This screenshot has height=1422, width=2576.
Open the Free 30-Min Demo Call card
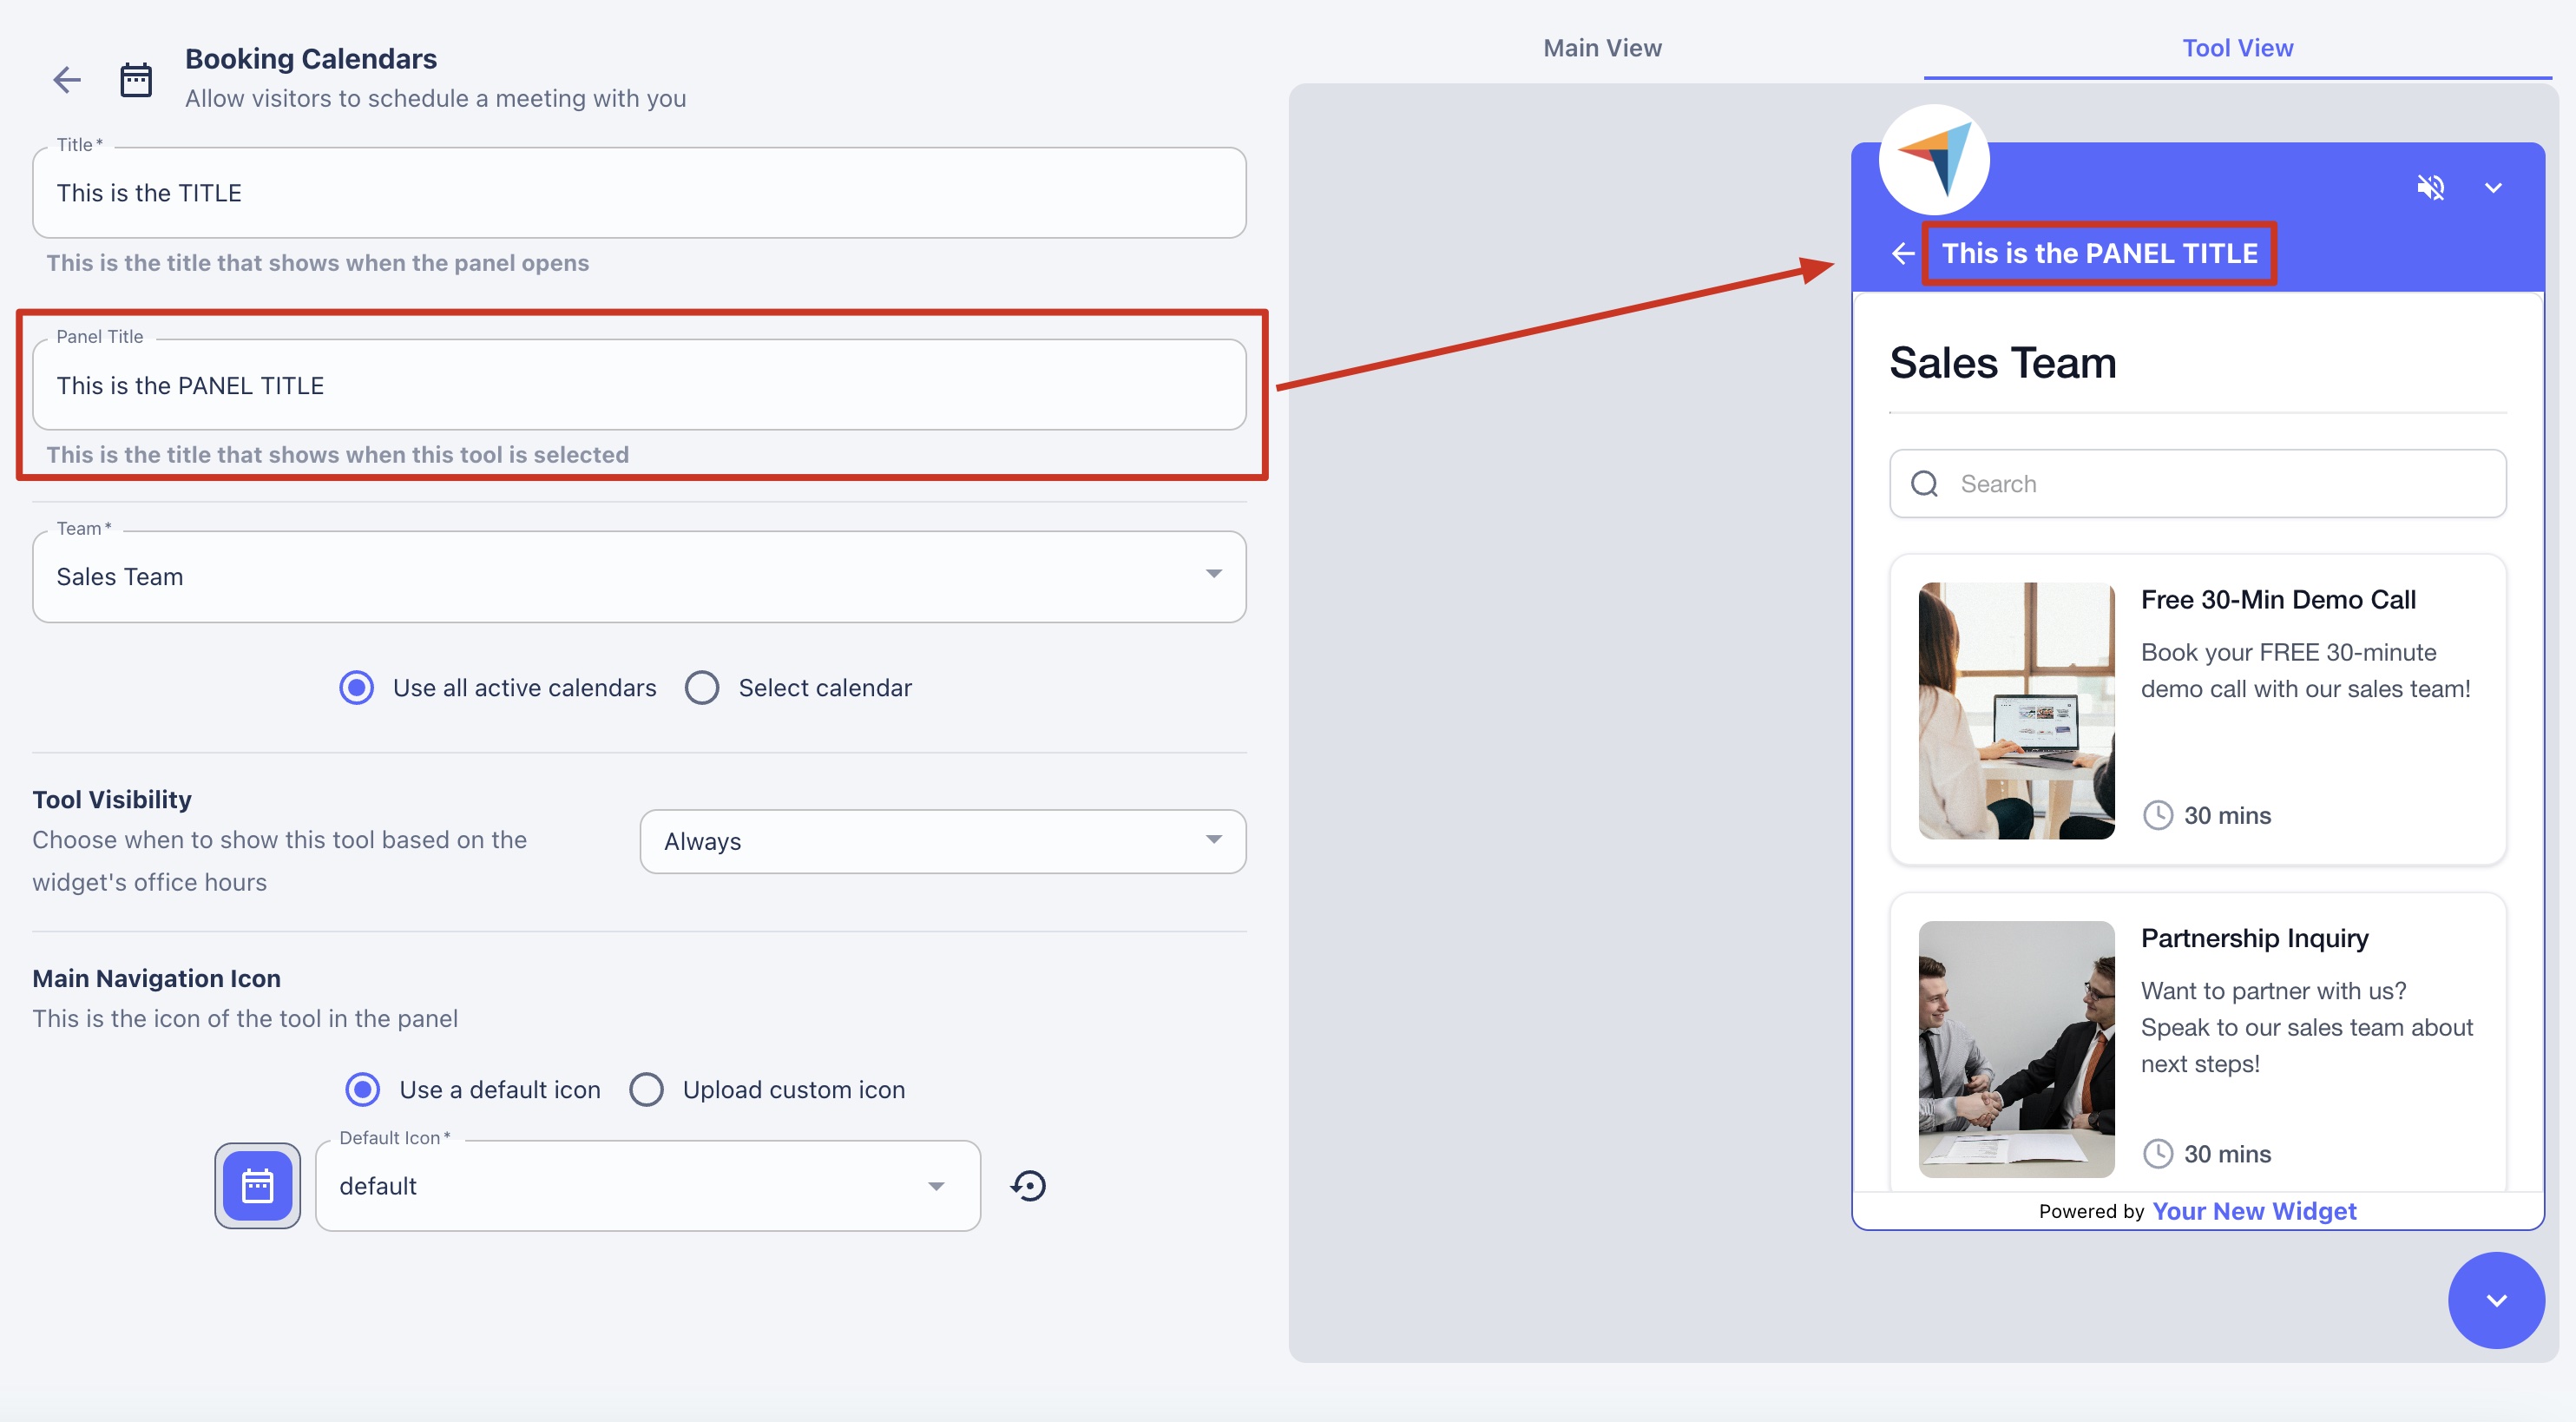(x=2197, y=710)
